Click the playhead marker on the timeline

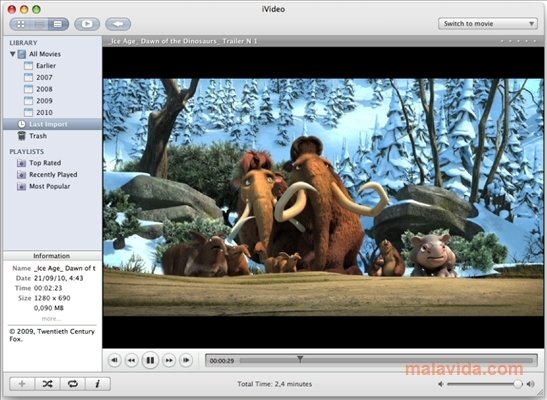click(x=300, y=359)
